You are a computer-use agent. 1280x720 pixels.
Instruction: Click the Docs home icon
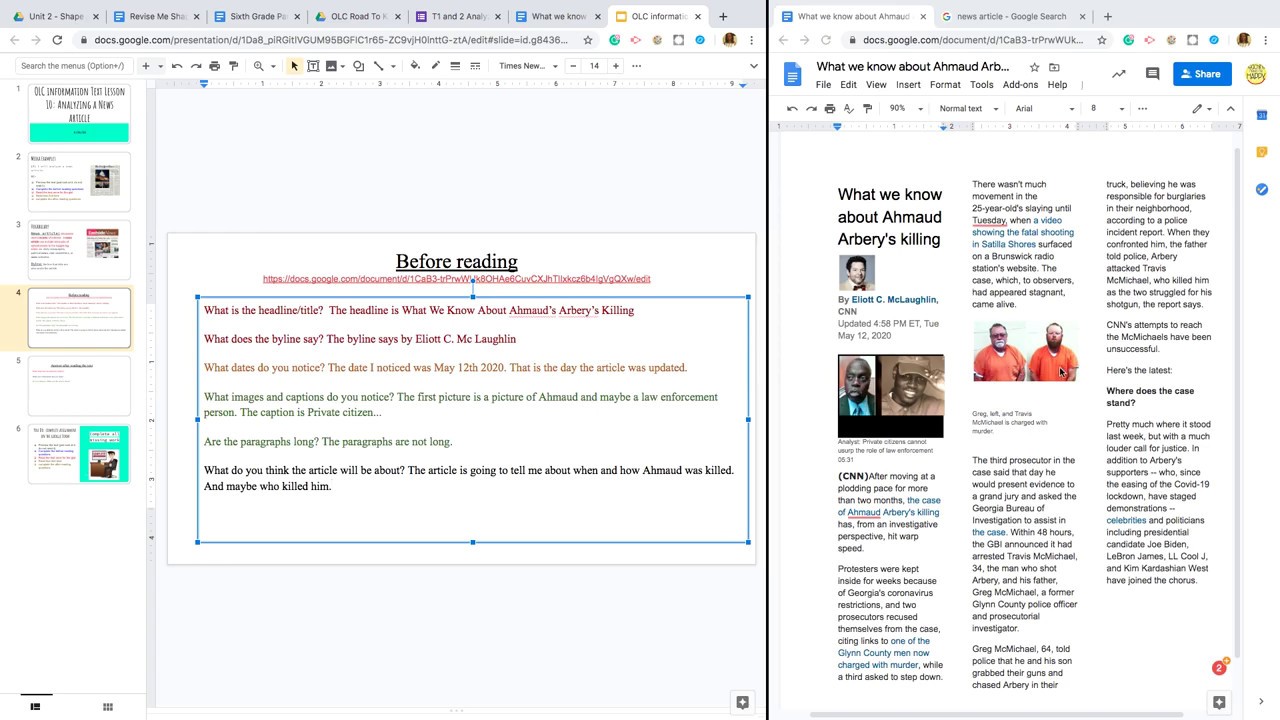coord(792,75)
